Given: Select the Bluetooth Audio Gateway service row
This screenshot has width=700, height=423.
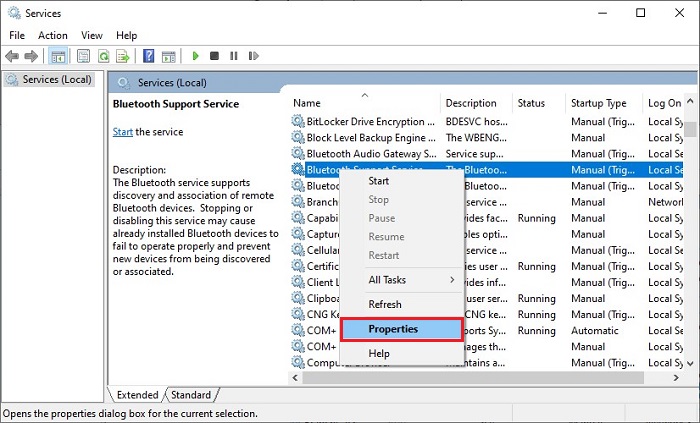Looking at the screenshot, I should 486,153.
